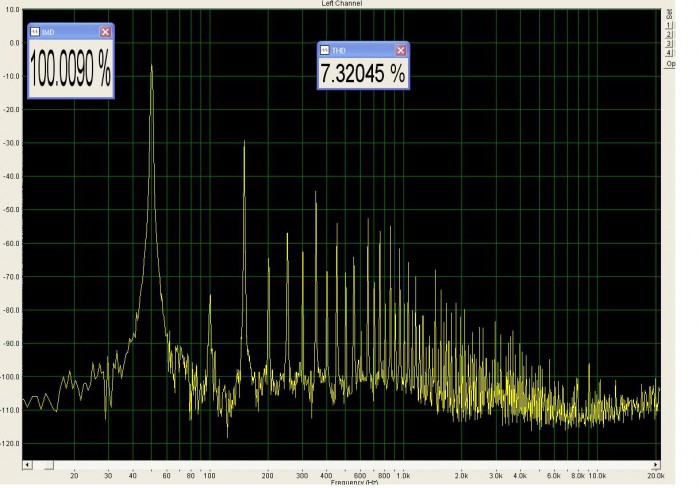Screen dimensions: 700x488
Task: Click the 100.0090 % IMD readout
Action: click(71, 68)
